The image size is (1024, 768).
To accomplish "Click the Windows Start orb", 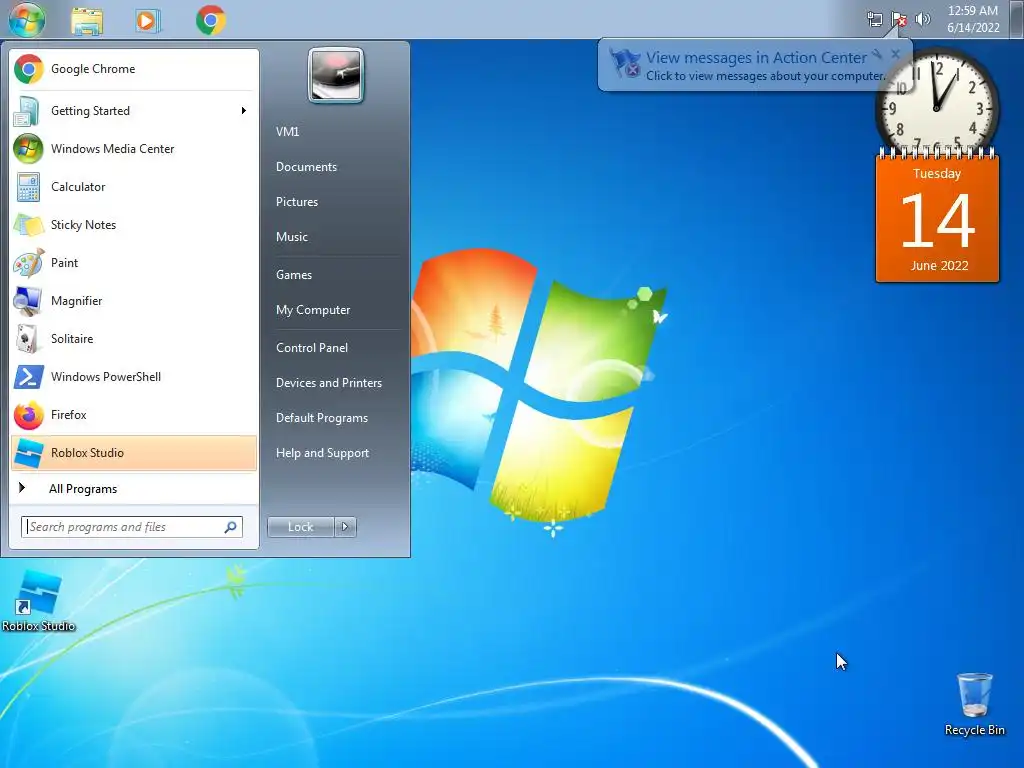I will pyautogui.click(x=27, y=19).
